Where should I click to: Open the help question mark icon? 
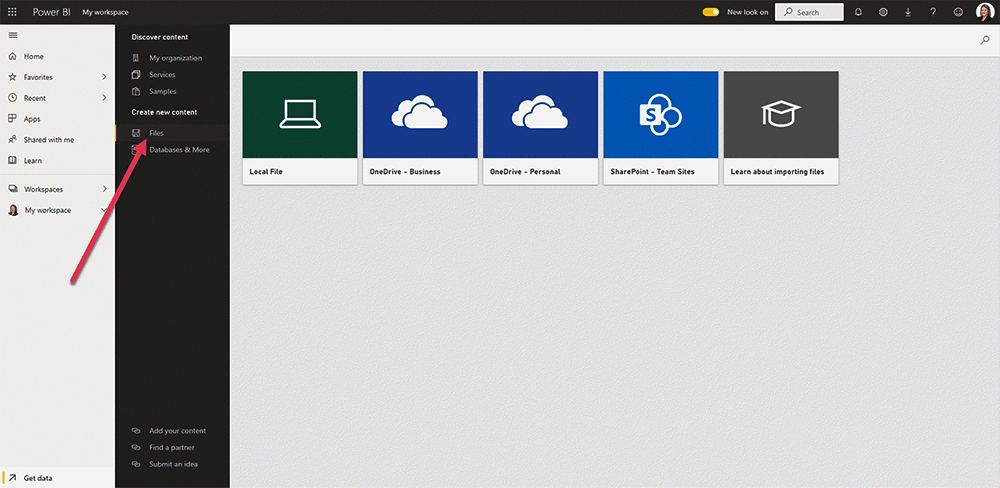point(933,12)
